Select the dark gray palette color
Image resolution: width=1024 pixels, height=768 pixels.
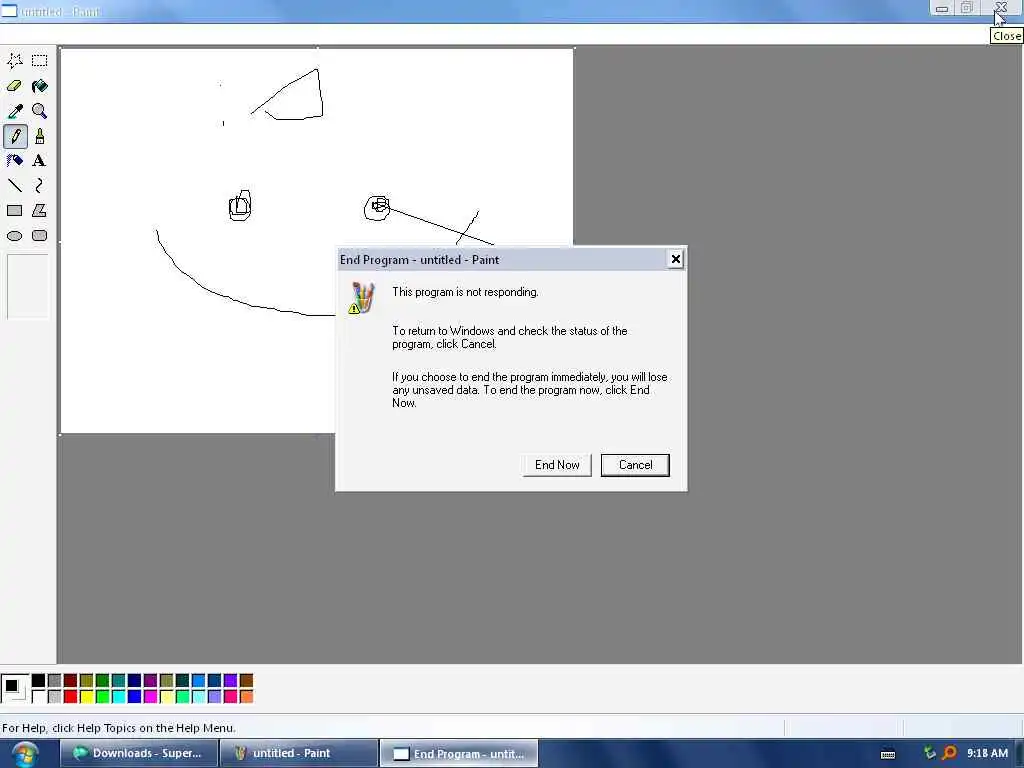54,680
